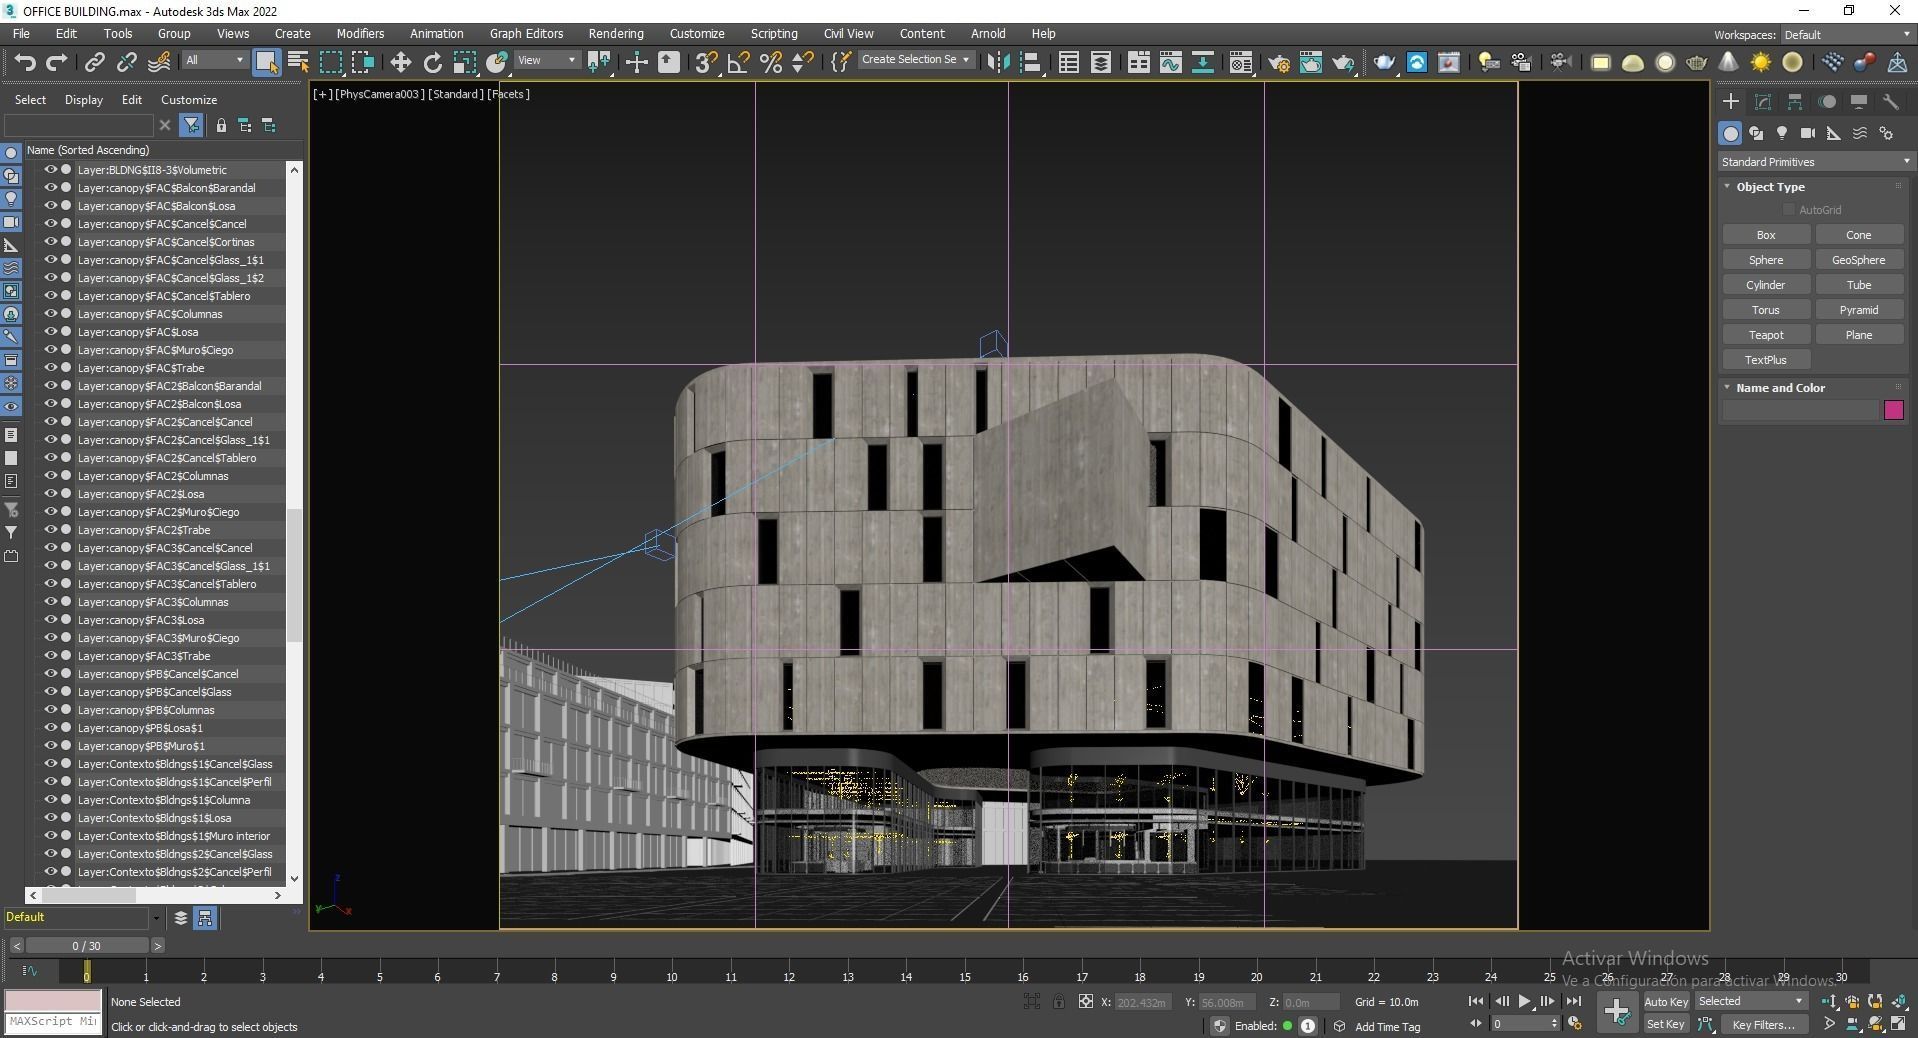Open the key filter Selected dropdown
1918x1038 pixels.
click(x=1751, y=1001)
